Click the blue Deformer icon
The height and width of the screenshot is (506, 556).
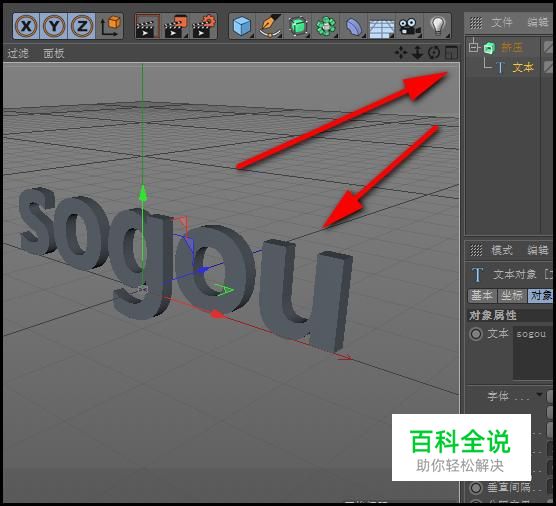[x=354, y=26]
